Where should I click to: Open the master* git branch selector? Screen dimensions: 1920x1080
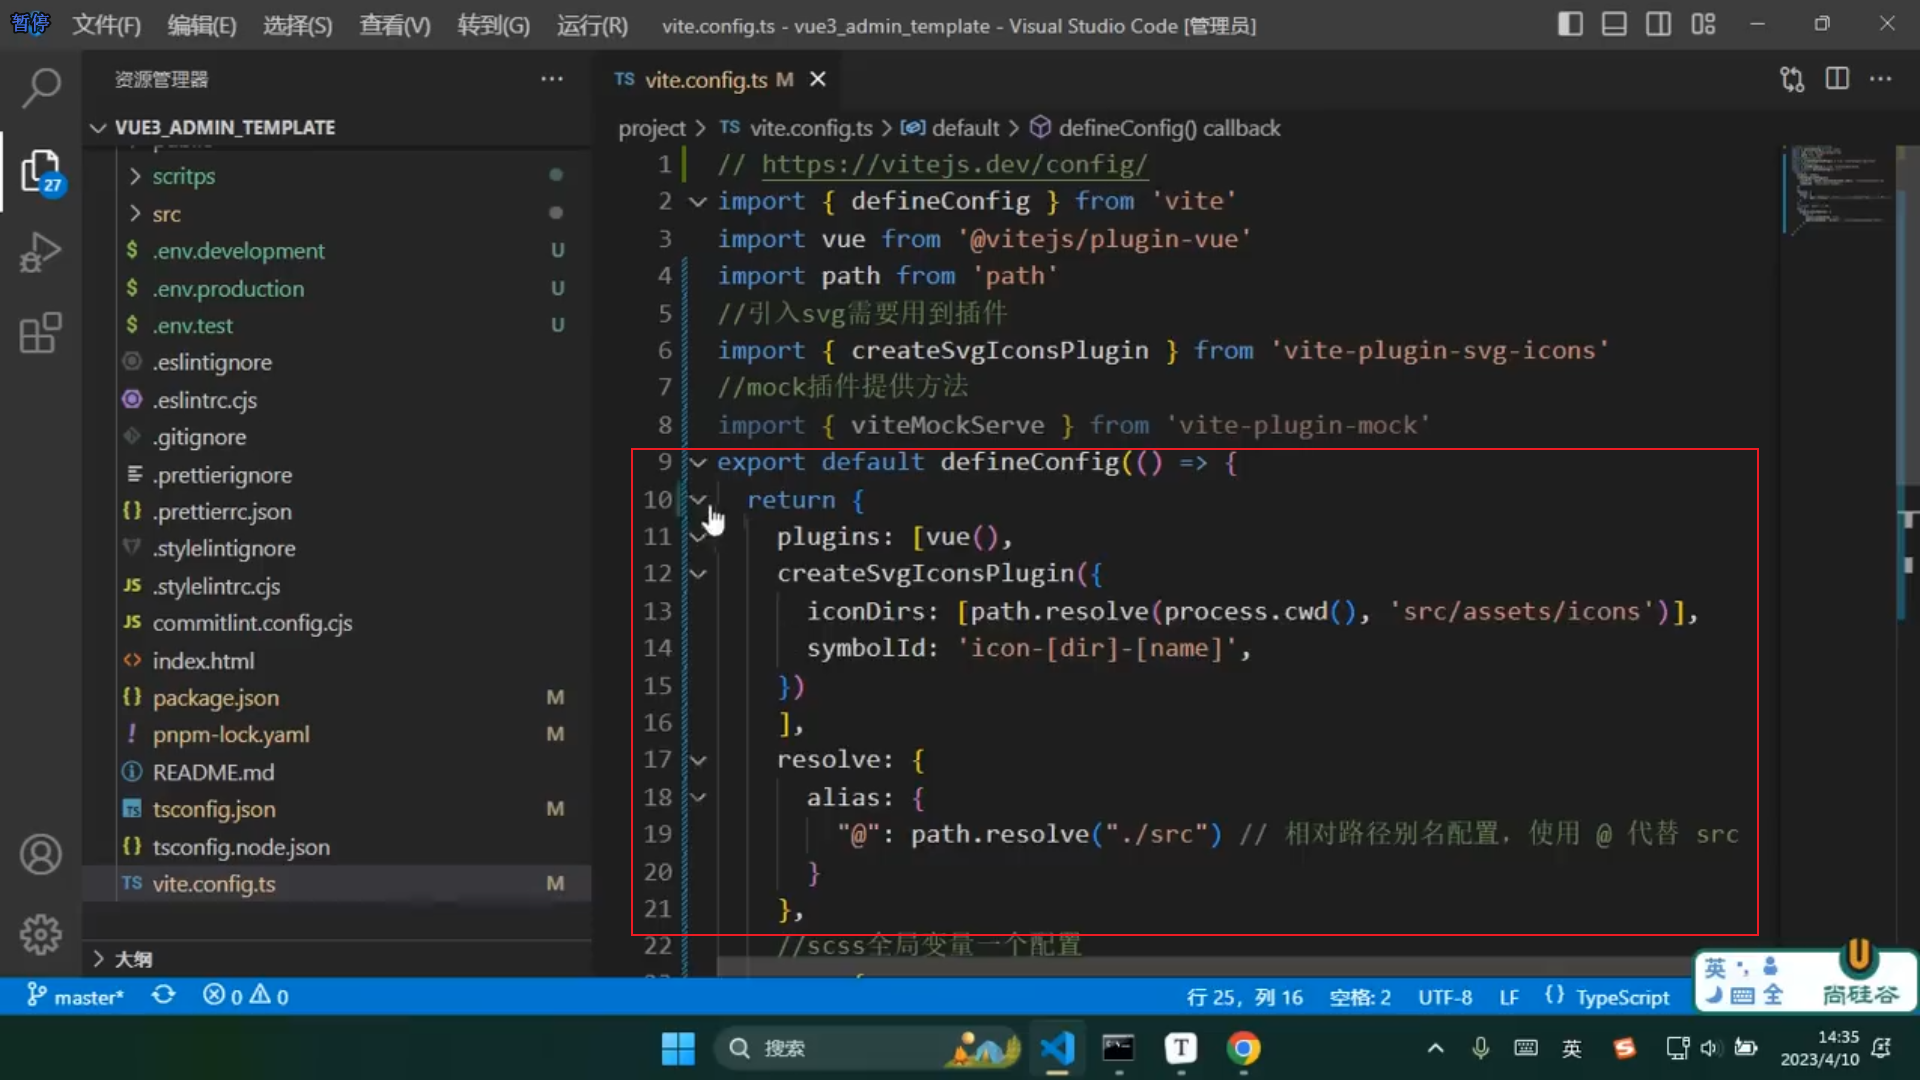(75, 996)
